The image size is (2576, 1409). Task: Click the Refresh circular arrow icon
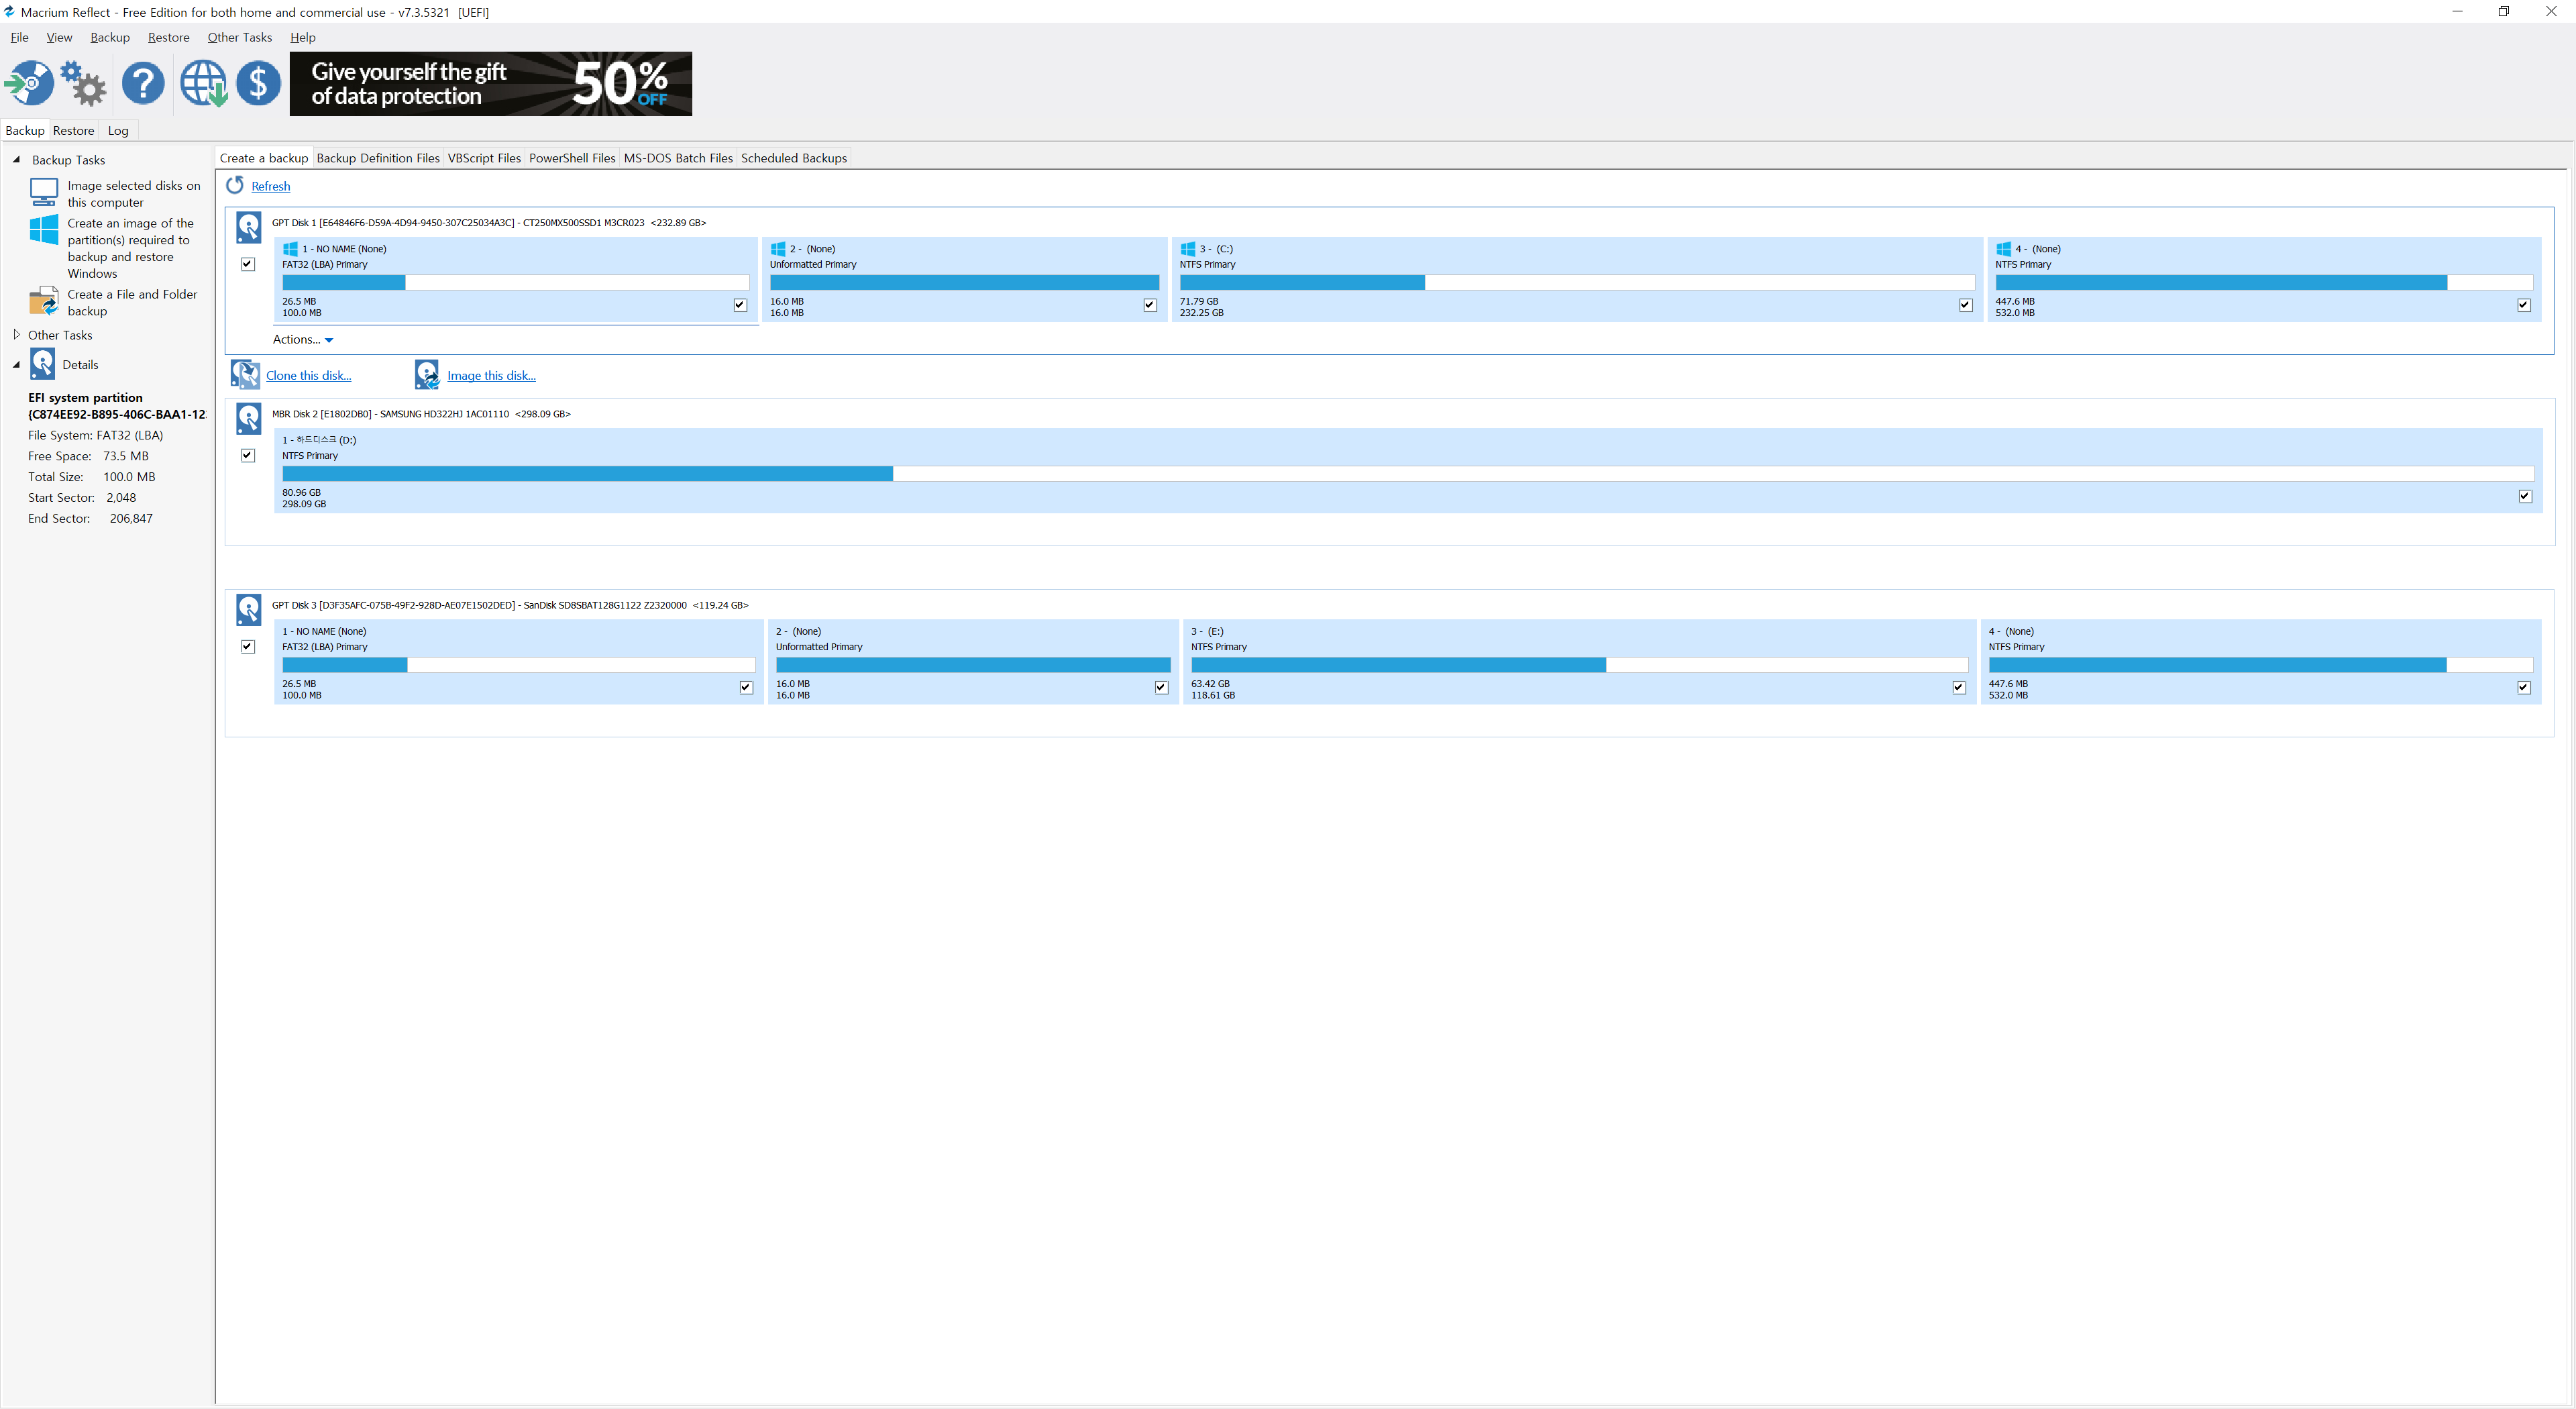[235, 185]
